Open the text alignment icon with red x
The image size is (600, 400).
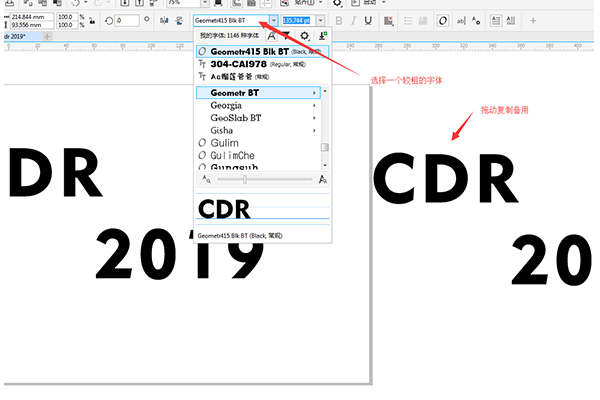click(x=388, y=21)
